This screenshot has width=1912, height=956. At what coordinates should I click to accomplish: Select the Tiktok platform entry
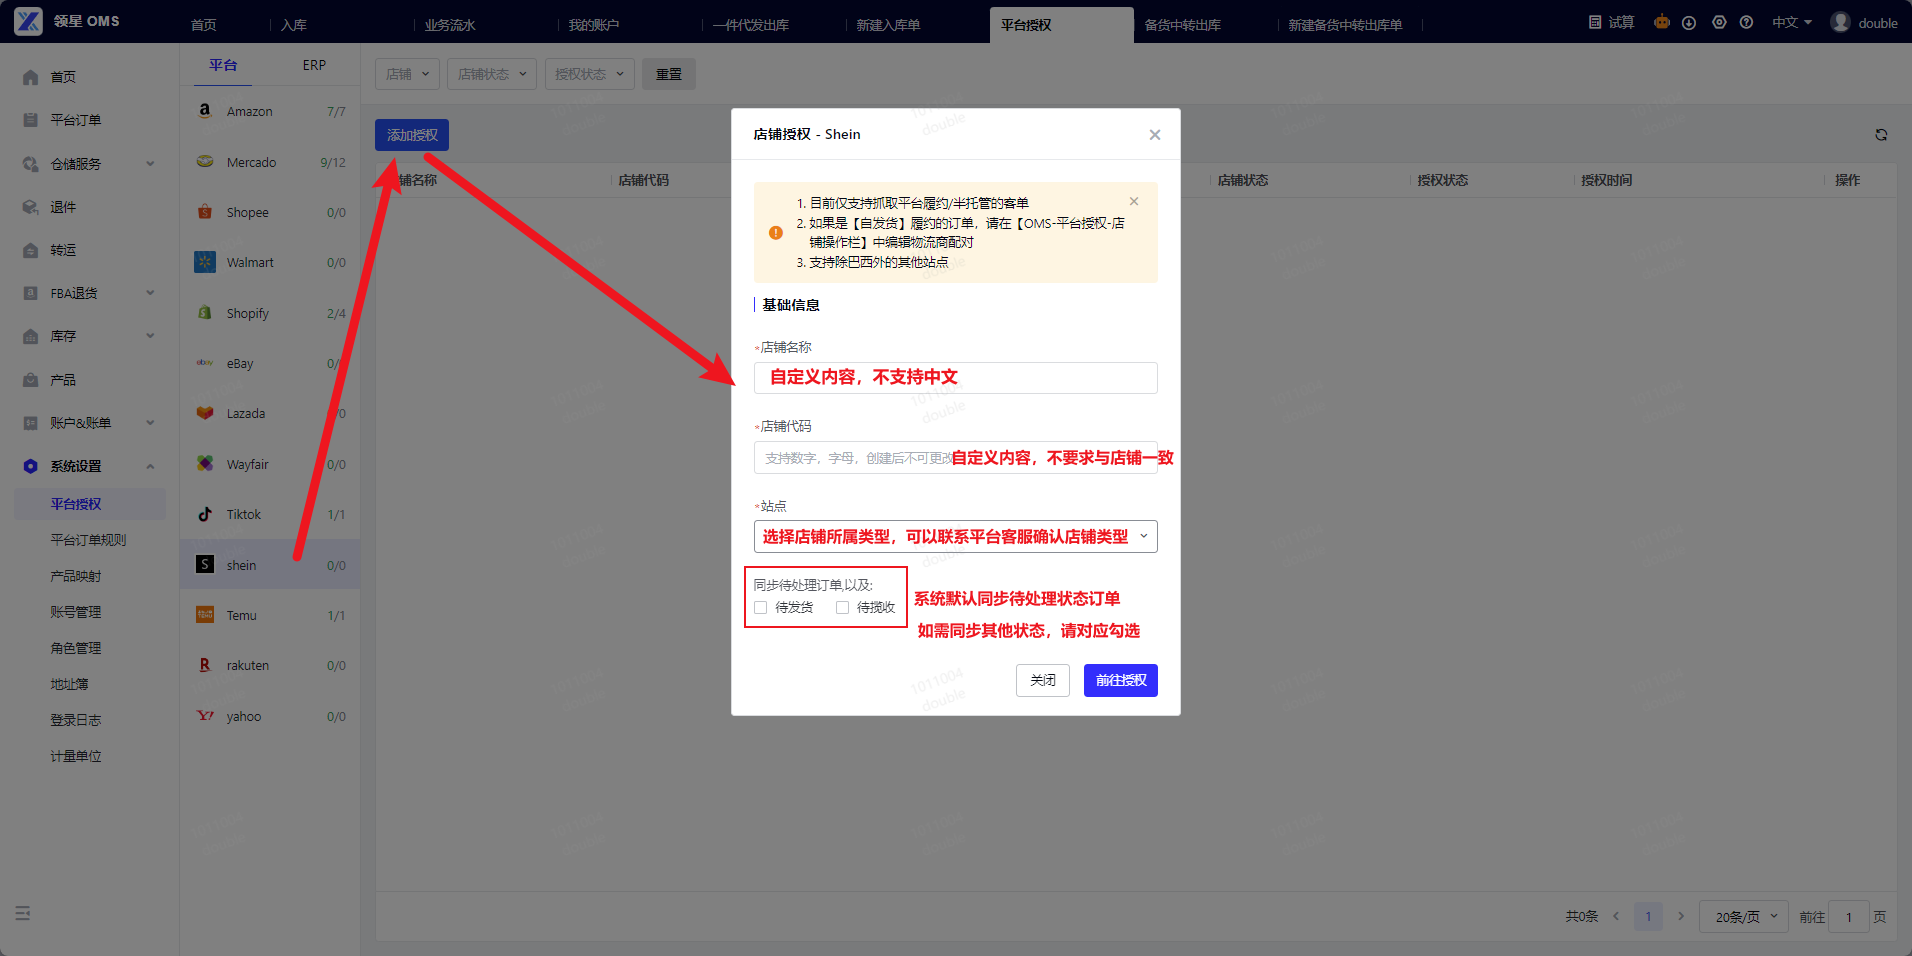tap(270, 514)
